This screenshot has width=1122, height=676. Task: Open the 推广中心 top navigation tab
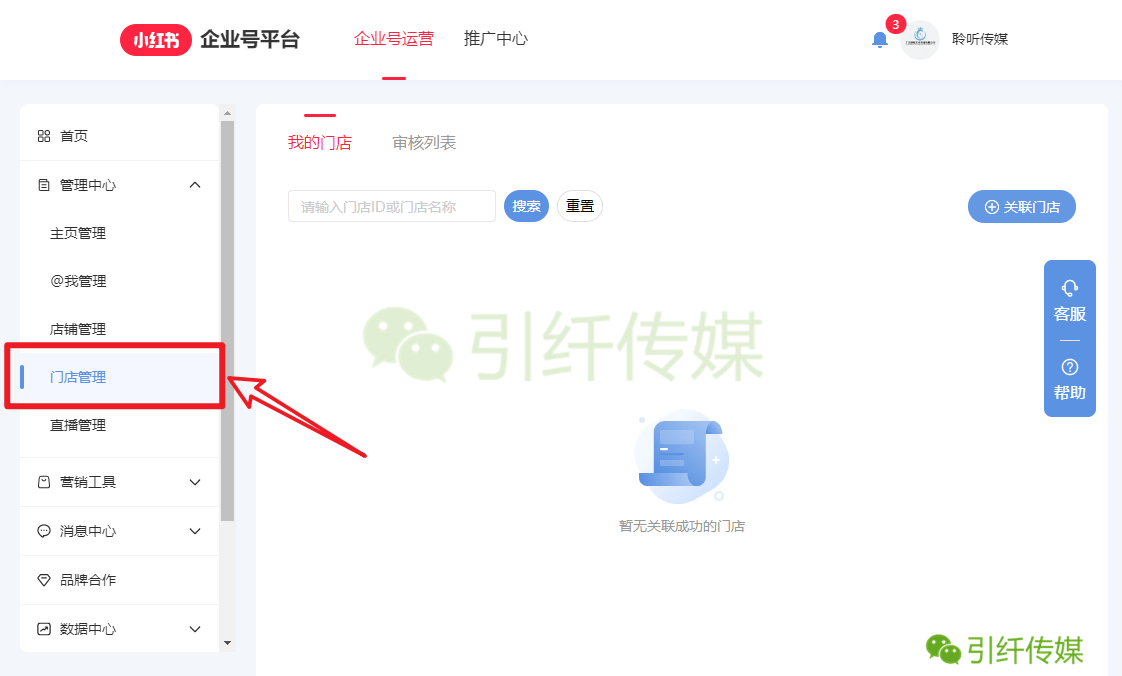click(x=496, y=39)
